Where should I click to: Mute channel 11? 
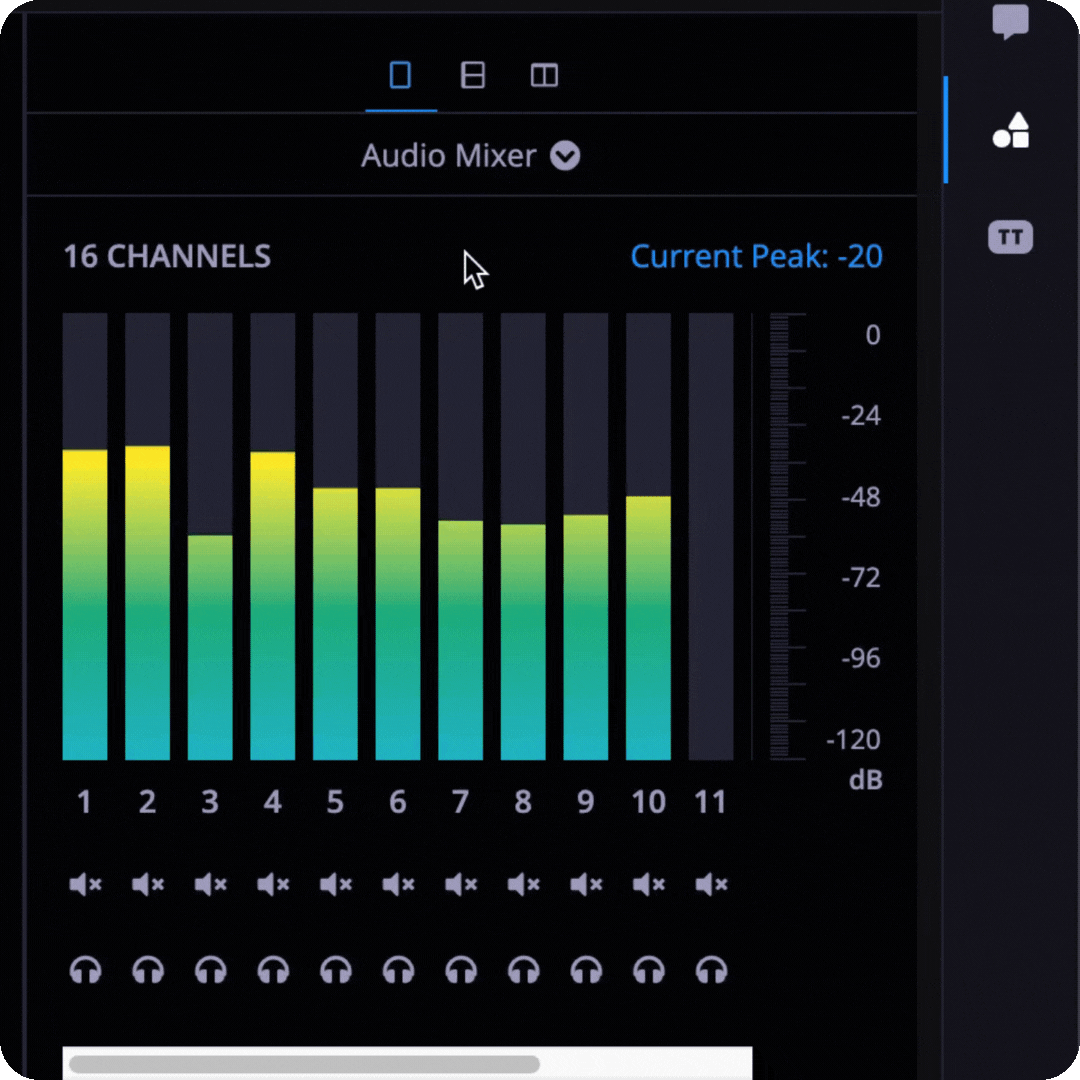(x=712, y=884)
